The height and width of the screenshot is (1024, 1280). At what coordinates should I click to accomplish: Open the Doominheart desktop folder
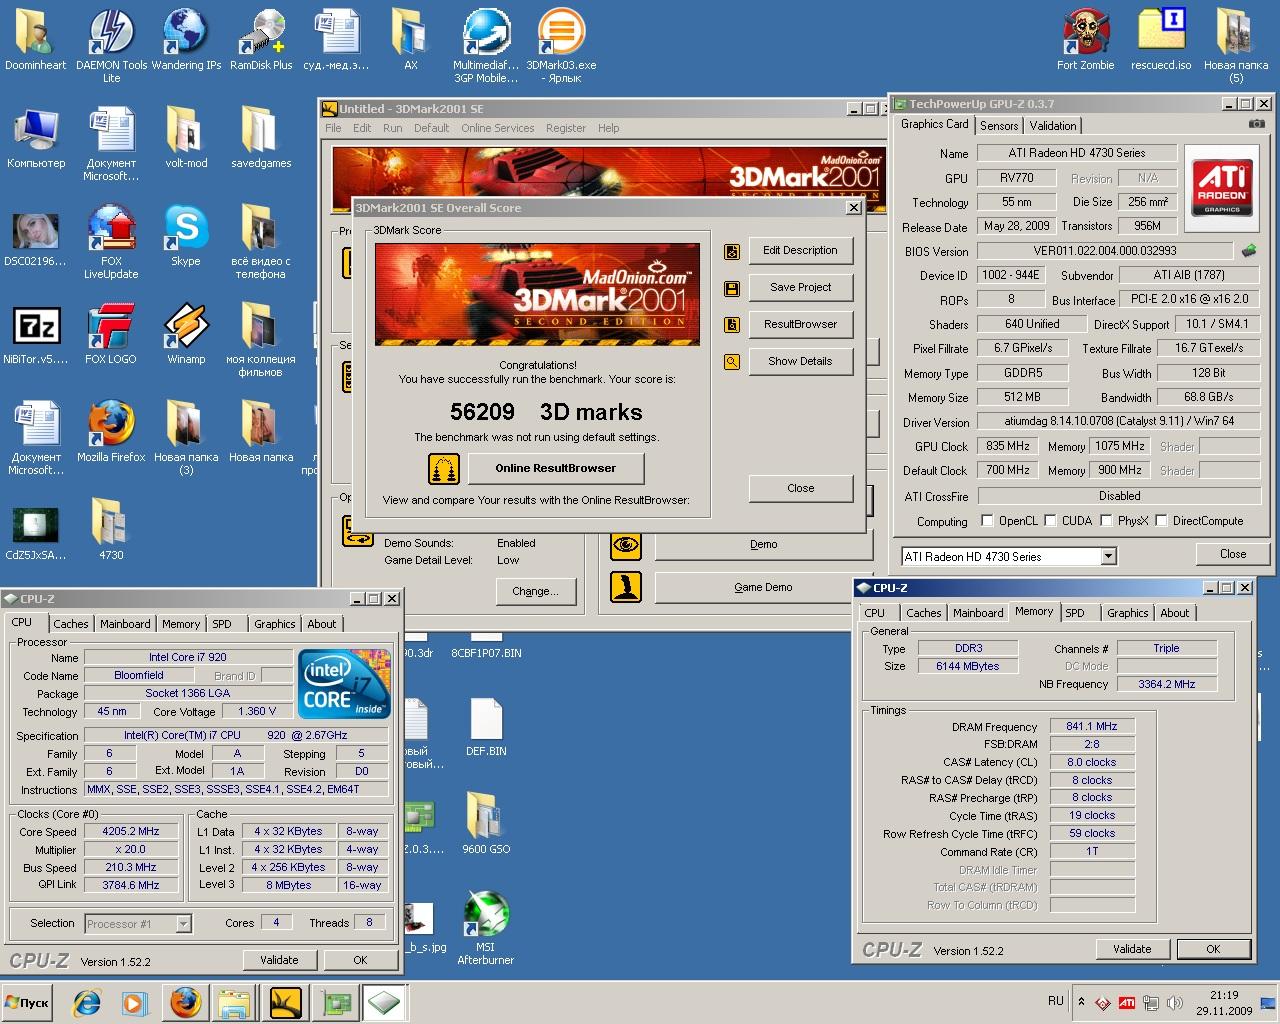[35, 40]
